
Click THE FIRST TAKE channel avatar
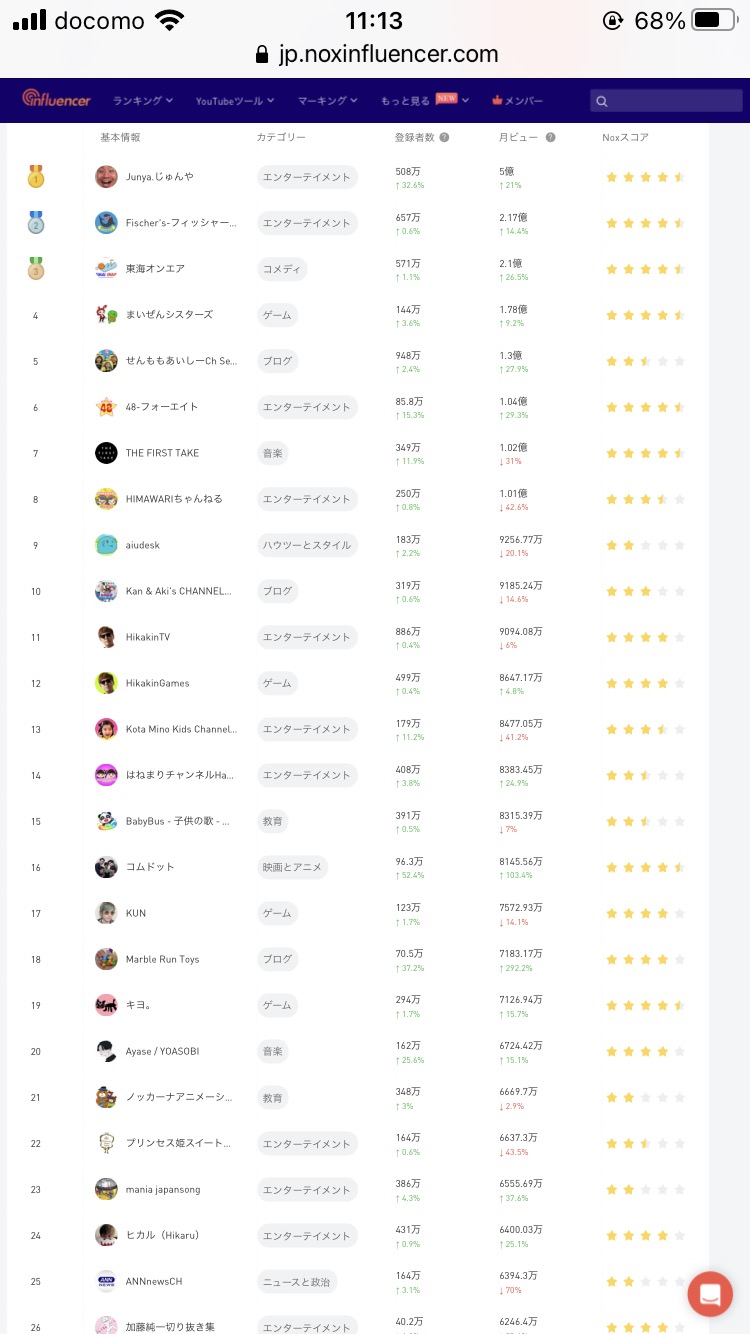106,453
